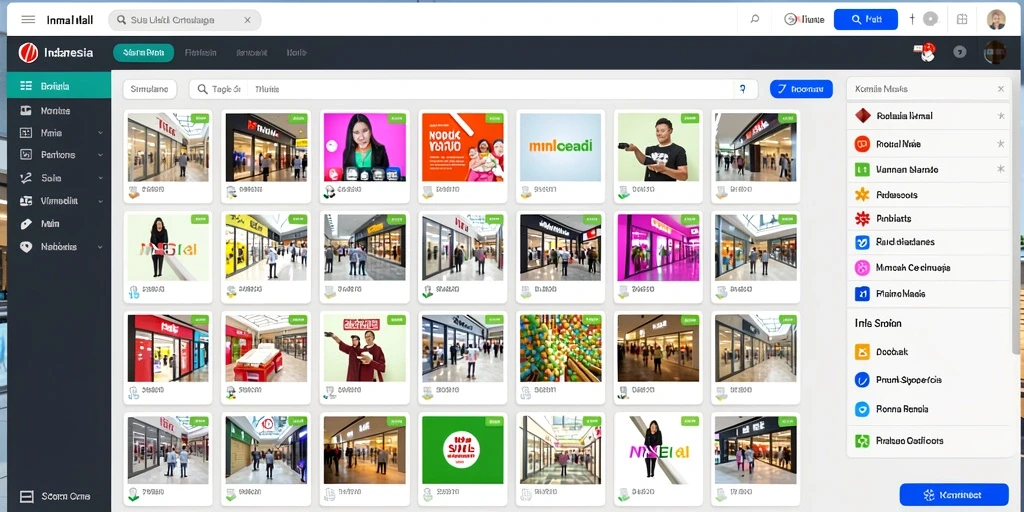The height and width of the screenshot is (512, 1024).
Task: Select the red diamond icon in right panel
Action: [x=862, y=116]
